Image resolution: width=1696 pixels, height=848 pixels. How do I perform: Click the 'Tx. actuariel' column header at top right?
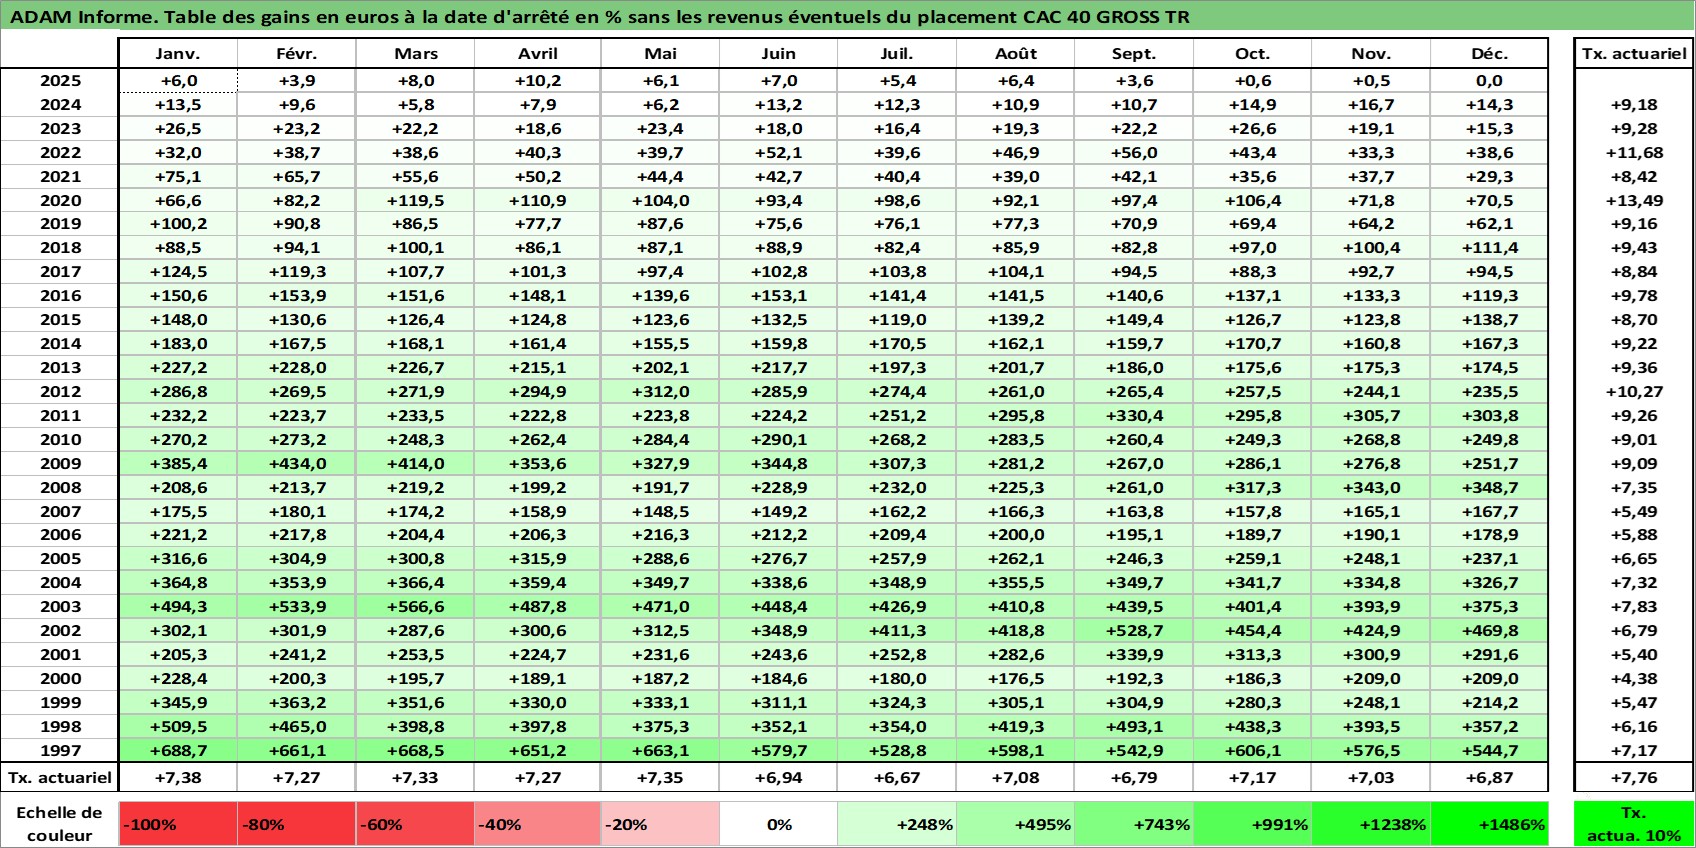click(x=1634, y=54)
